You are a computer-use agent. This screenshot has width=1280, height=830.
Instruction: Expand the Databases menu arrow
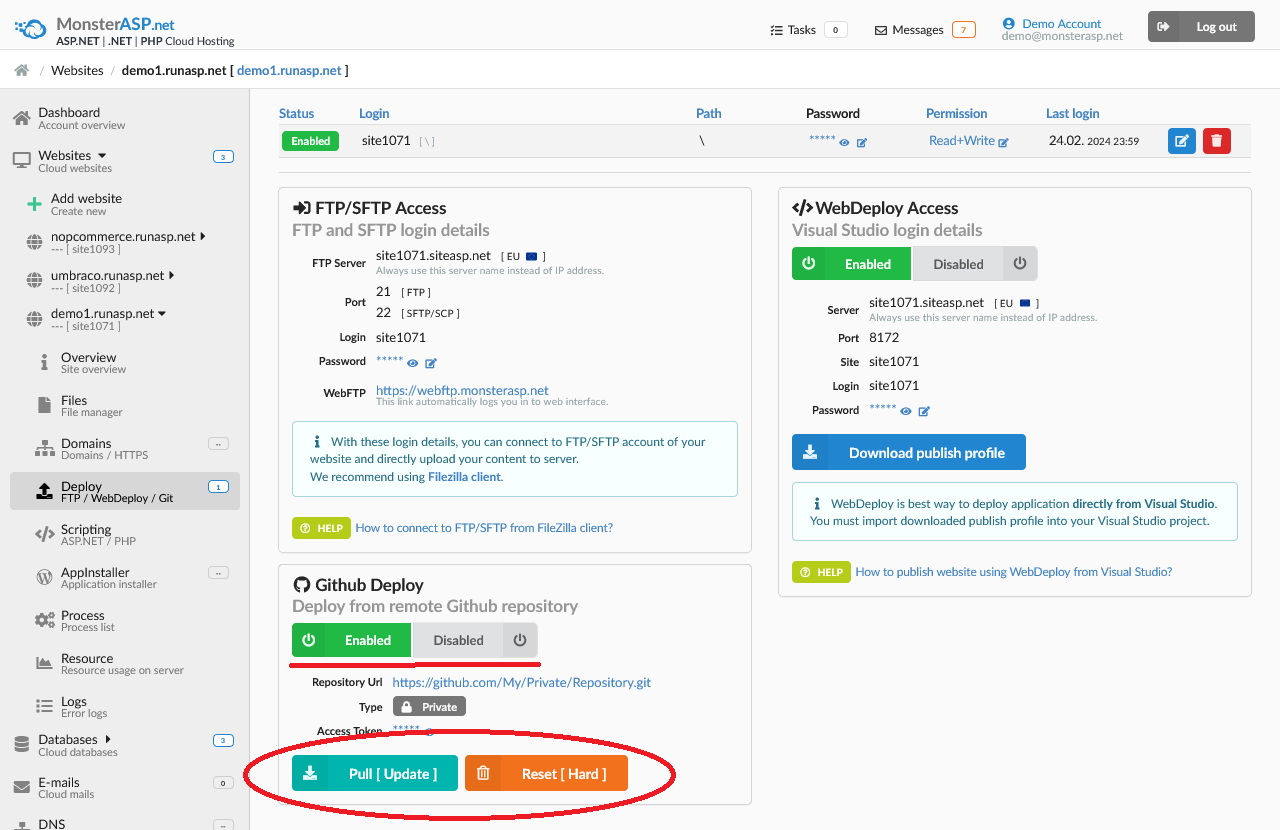tap(107, 739)
